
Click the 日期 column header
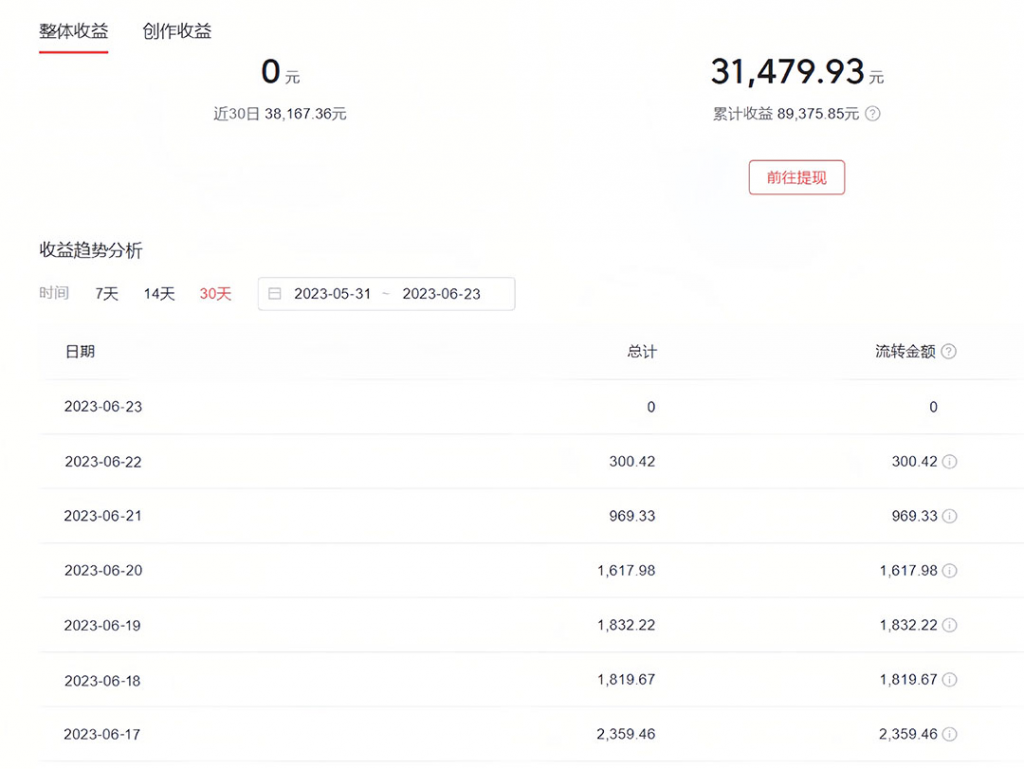pos(80,352)
